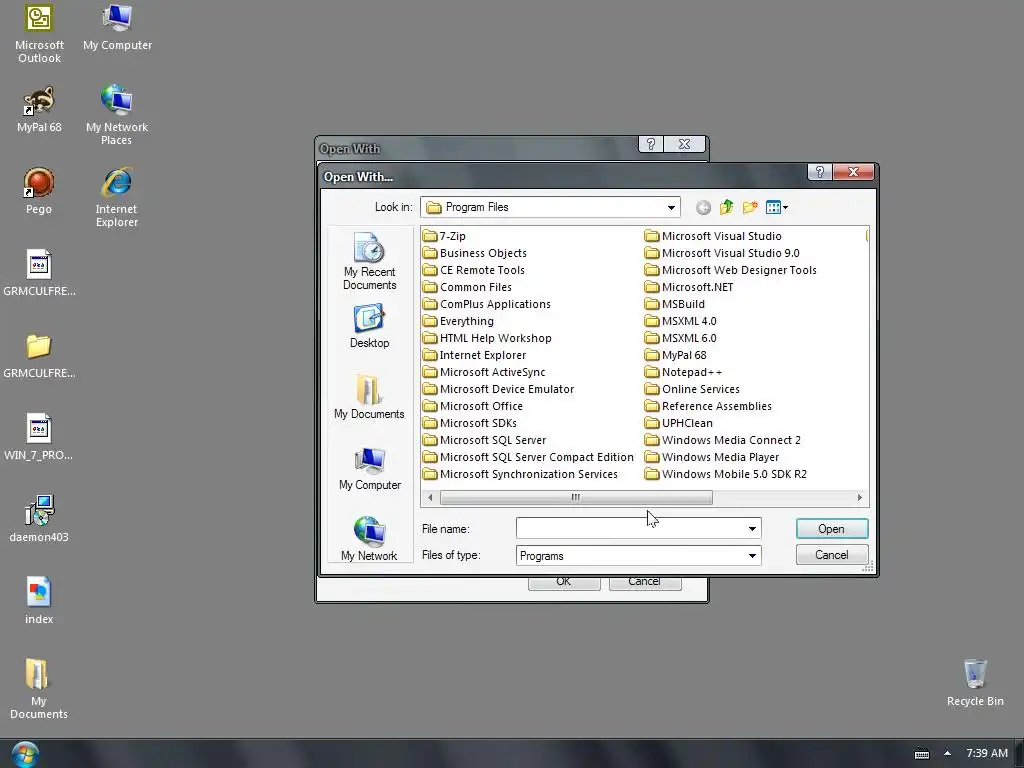Select Internet Explorer desktop icon
This screenshot has width=1024, height=768.
pos(117,197)
